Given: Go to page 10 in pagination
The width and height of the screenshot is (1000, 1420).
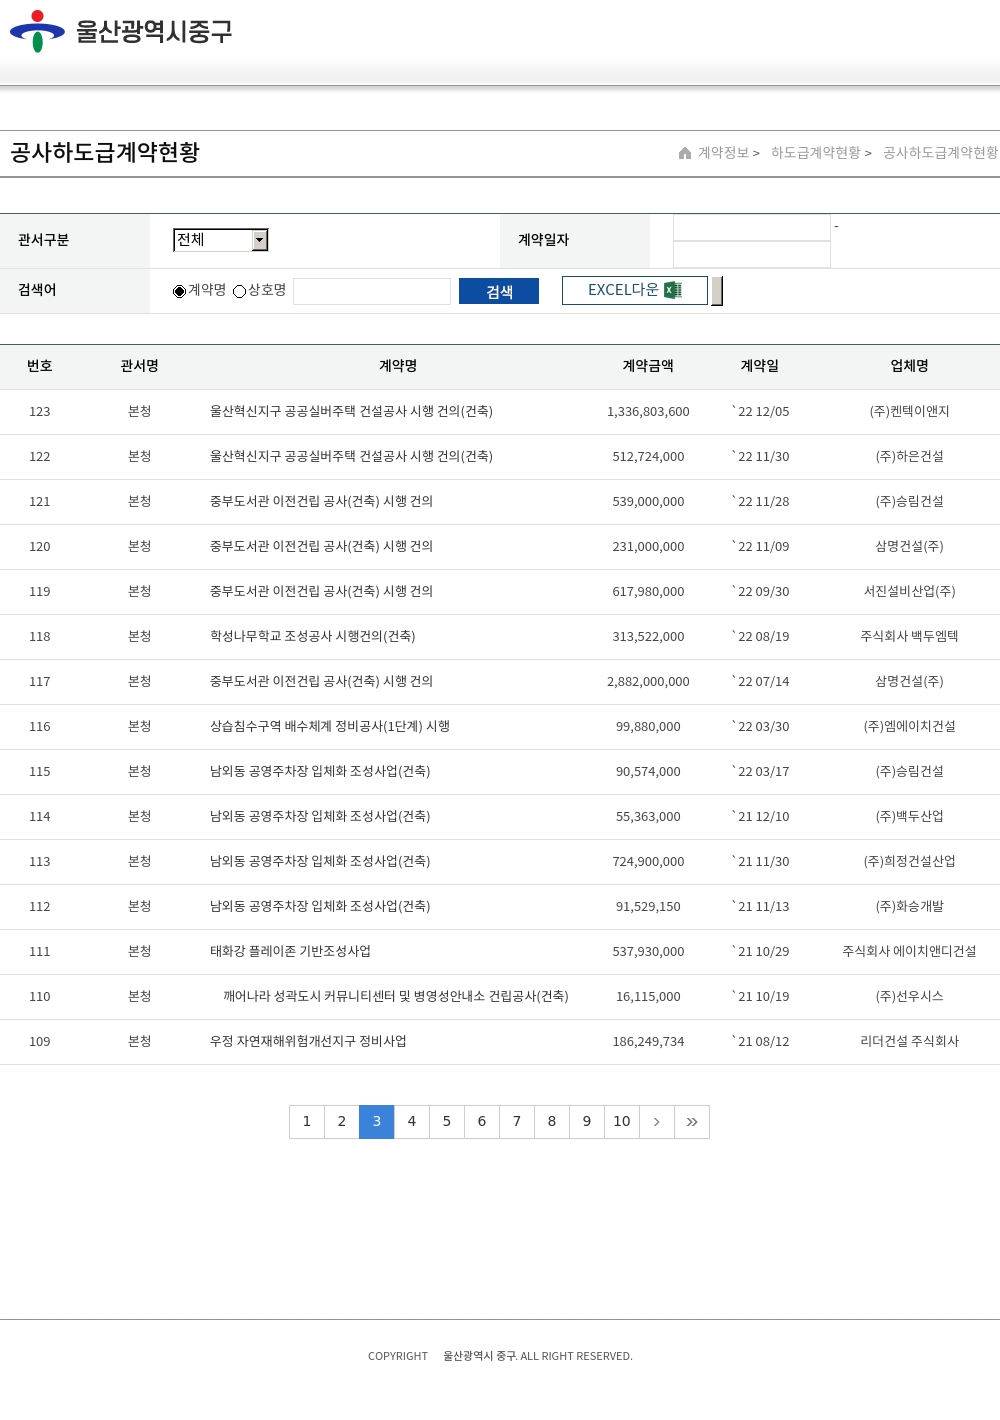Looking at the screenshot, I should point(622,1122).
